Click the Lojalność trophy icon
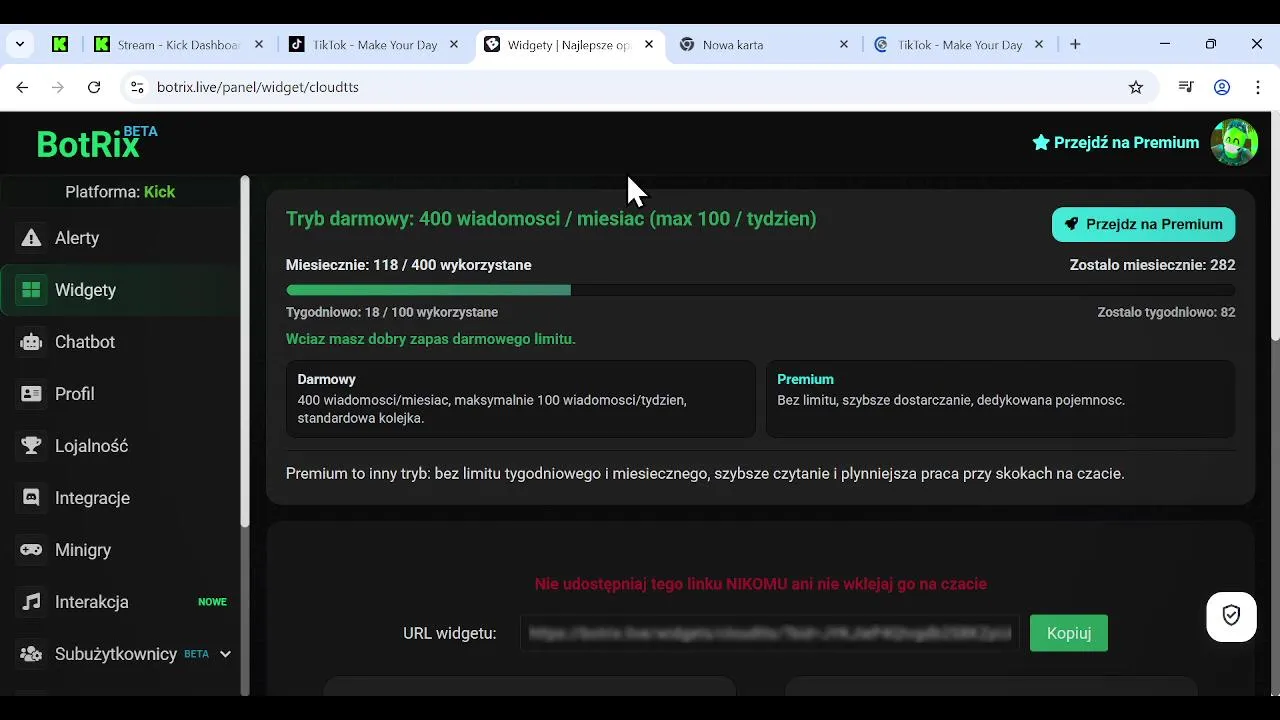The width and height of the screenshot is (1280, 720). [x=31, y=446]
